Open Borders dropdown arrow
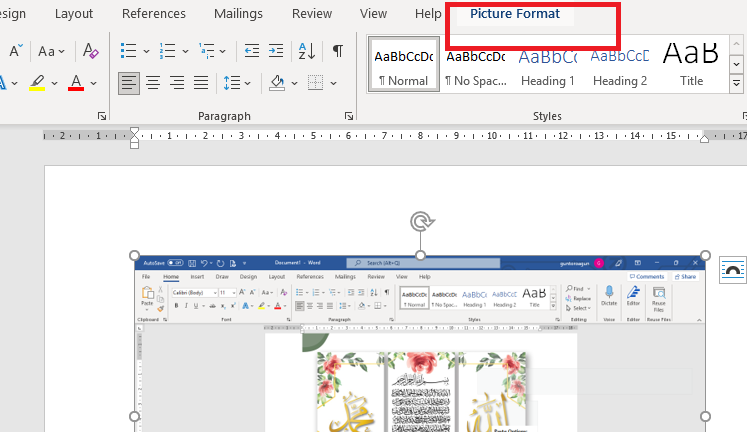 pyautogui.click(x=333, y=83)
